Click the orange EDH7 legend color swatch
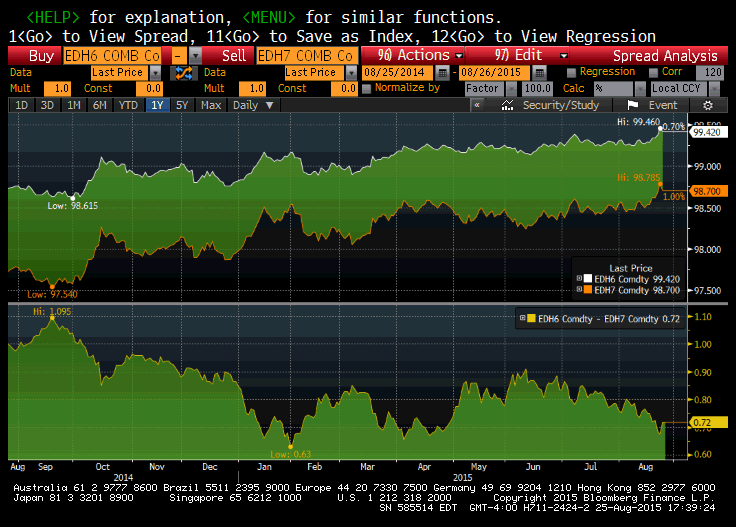This screenshot has width=736, height=527. click(x=587, y=290)
